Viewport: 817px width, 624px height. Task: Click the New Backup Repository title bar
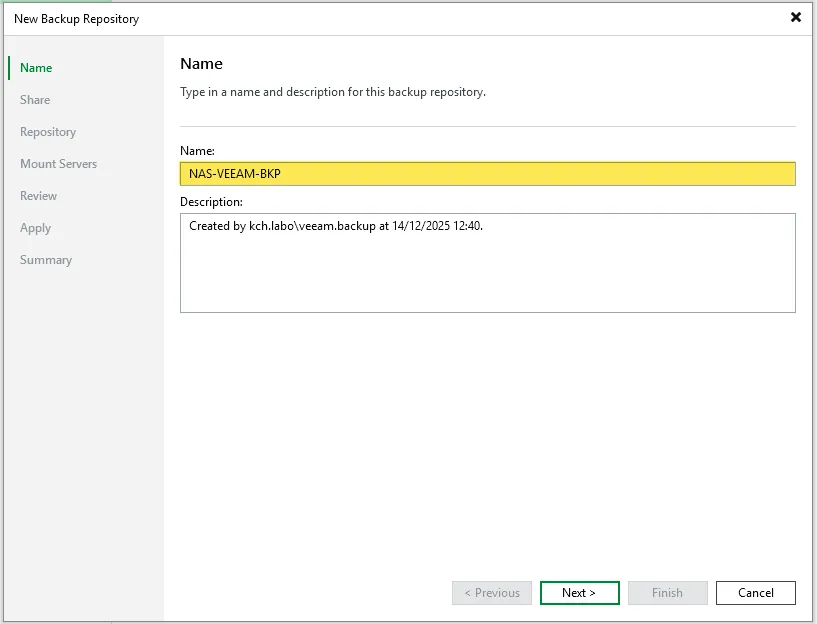click(x=400, y=18)
